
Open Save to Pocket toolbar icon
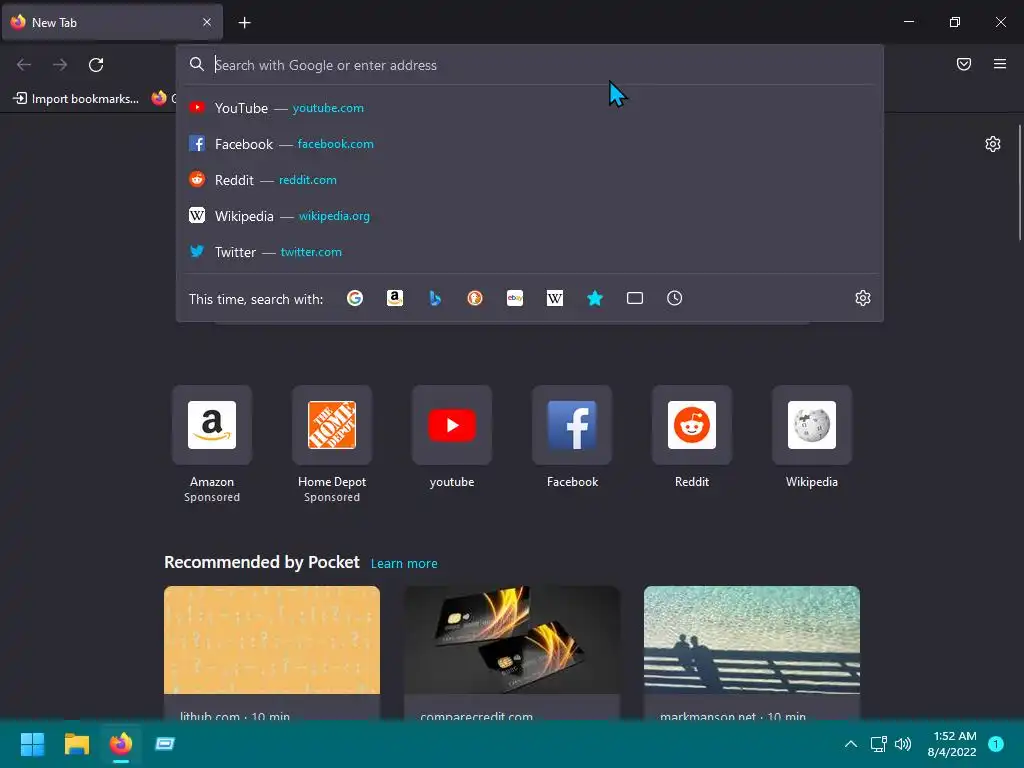(963, 64)
